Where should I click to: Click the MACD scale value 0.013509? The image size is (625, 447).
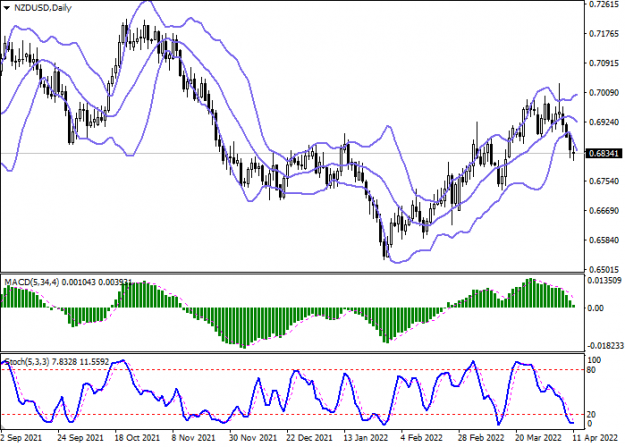(x=605, y=281)
